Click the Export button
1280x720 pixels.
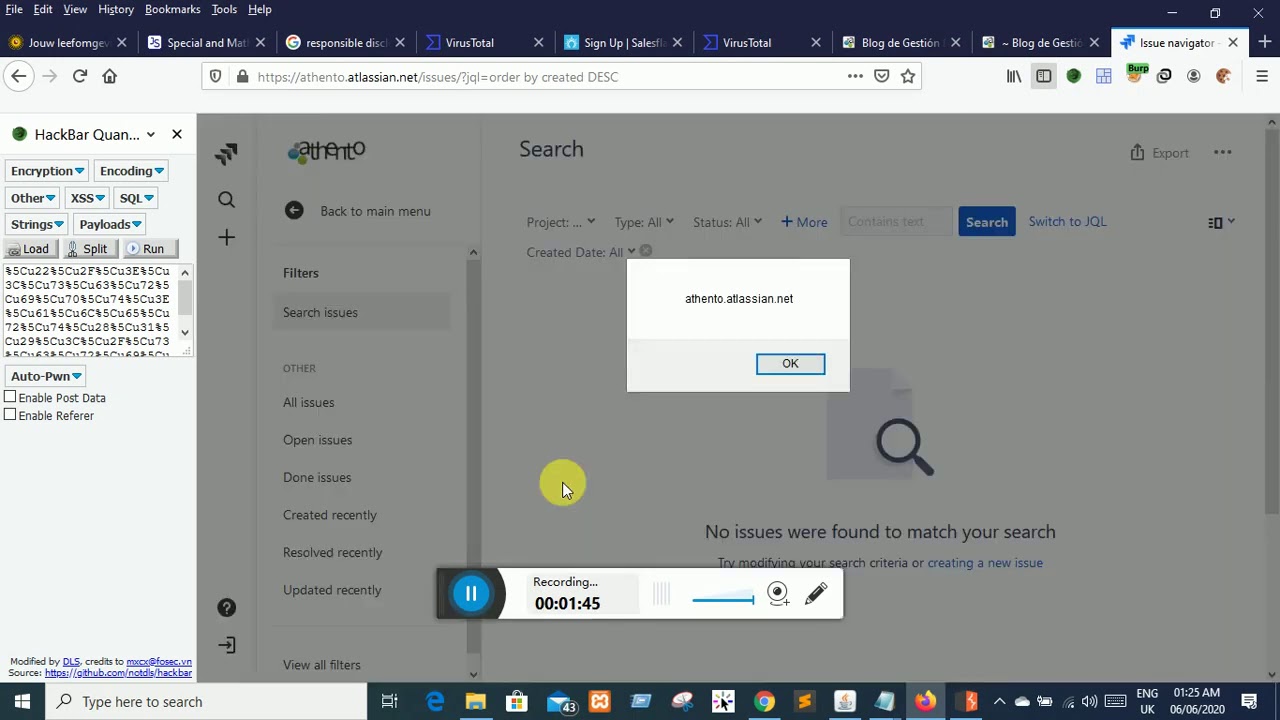tap(1160, 153)
